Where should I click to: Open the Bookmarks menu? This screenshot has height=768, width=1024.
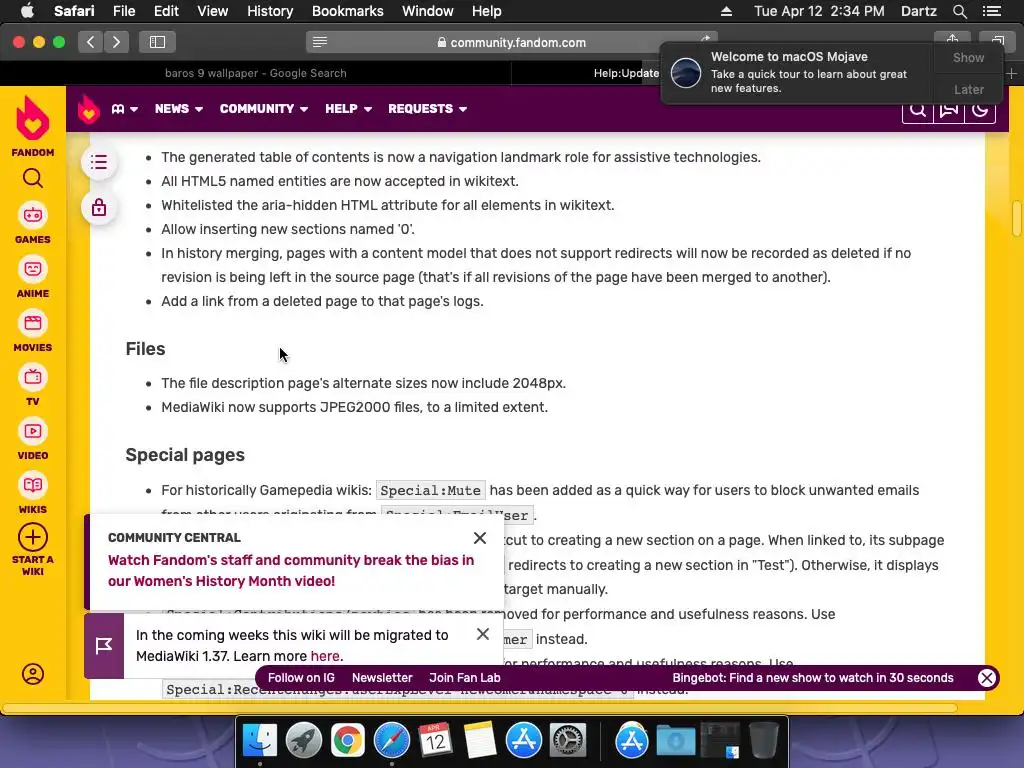coord(347,11)
